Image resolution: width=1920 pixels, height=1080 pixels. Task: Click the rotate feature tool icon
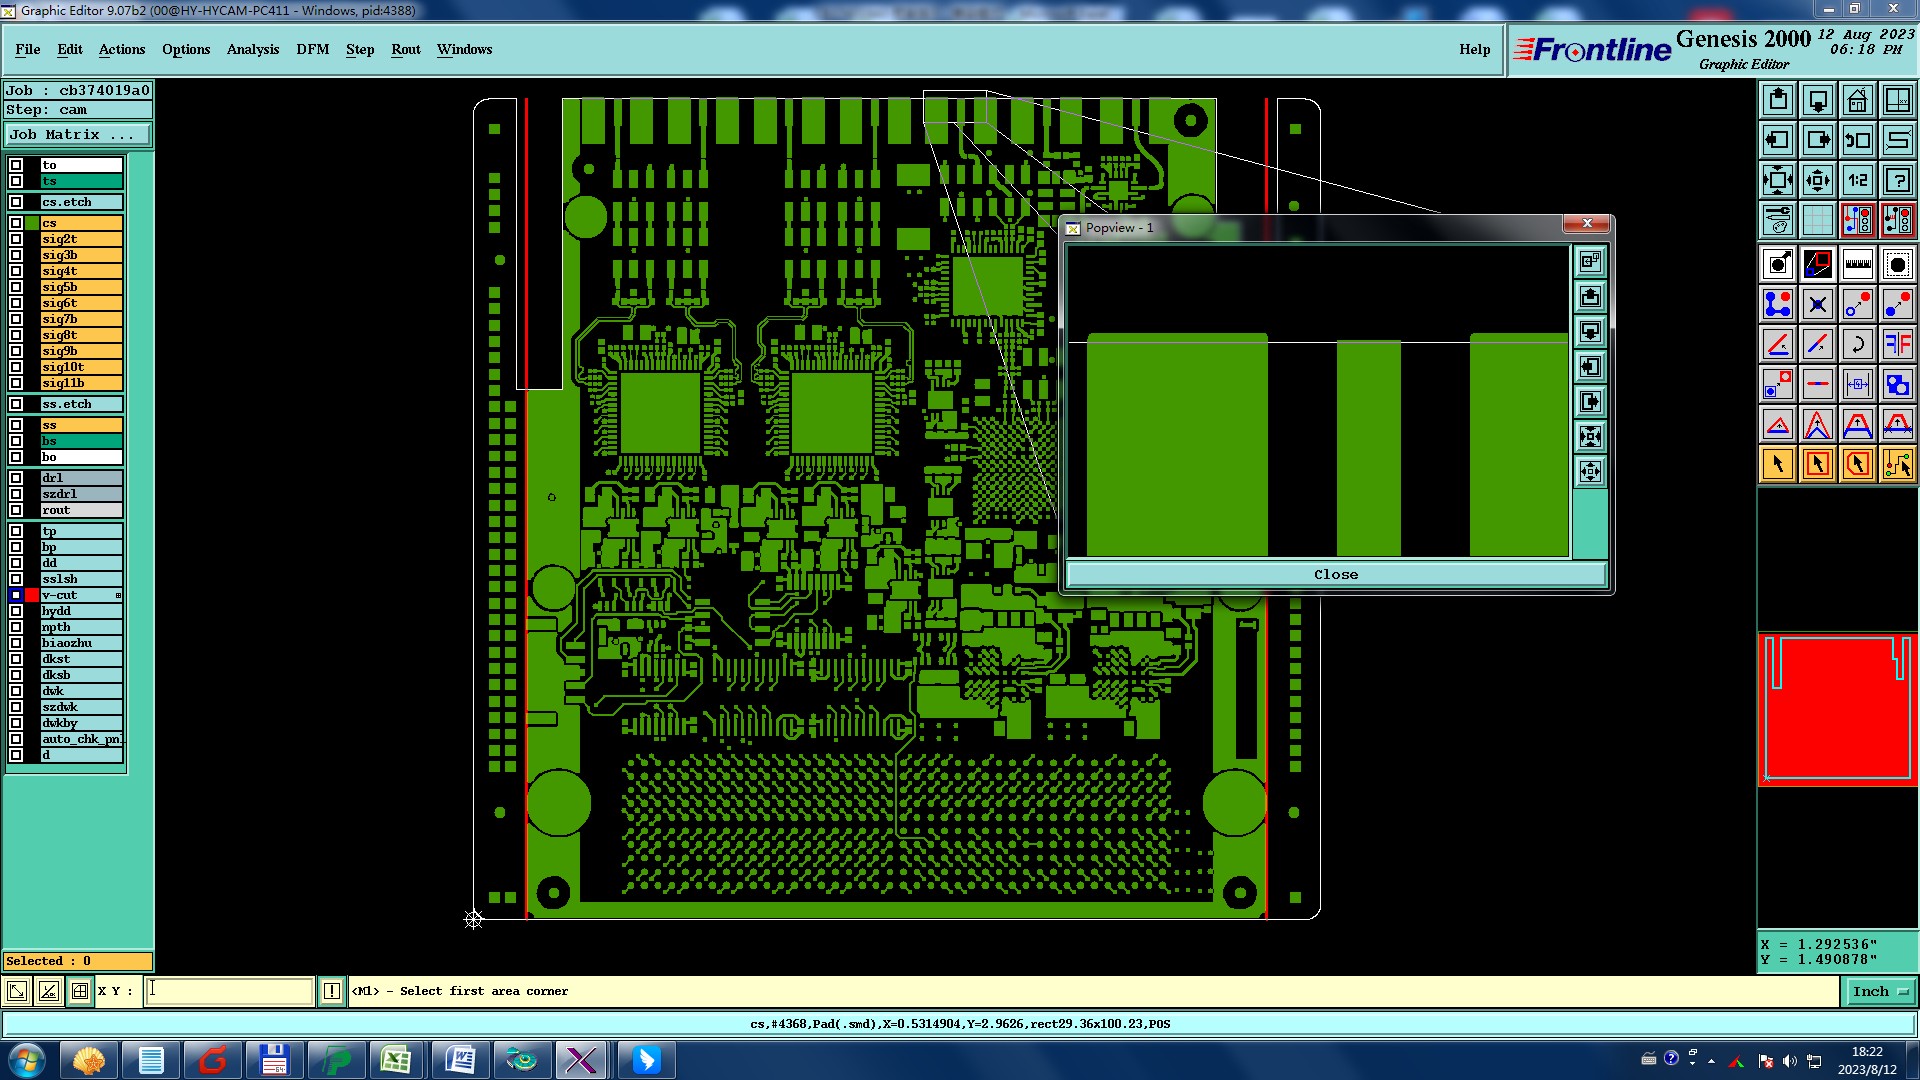coord(1857,344)
